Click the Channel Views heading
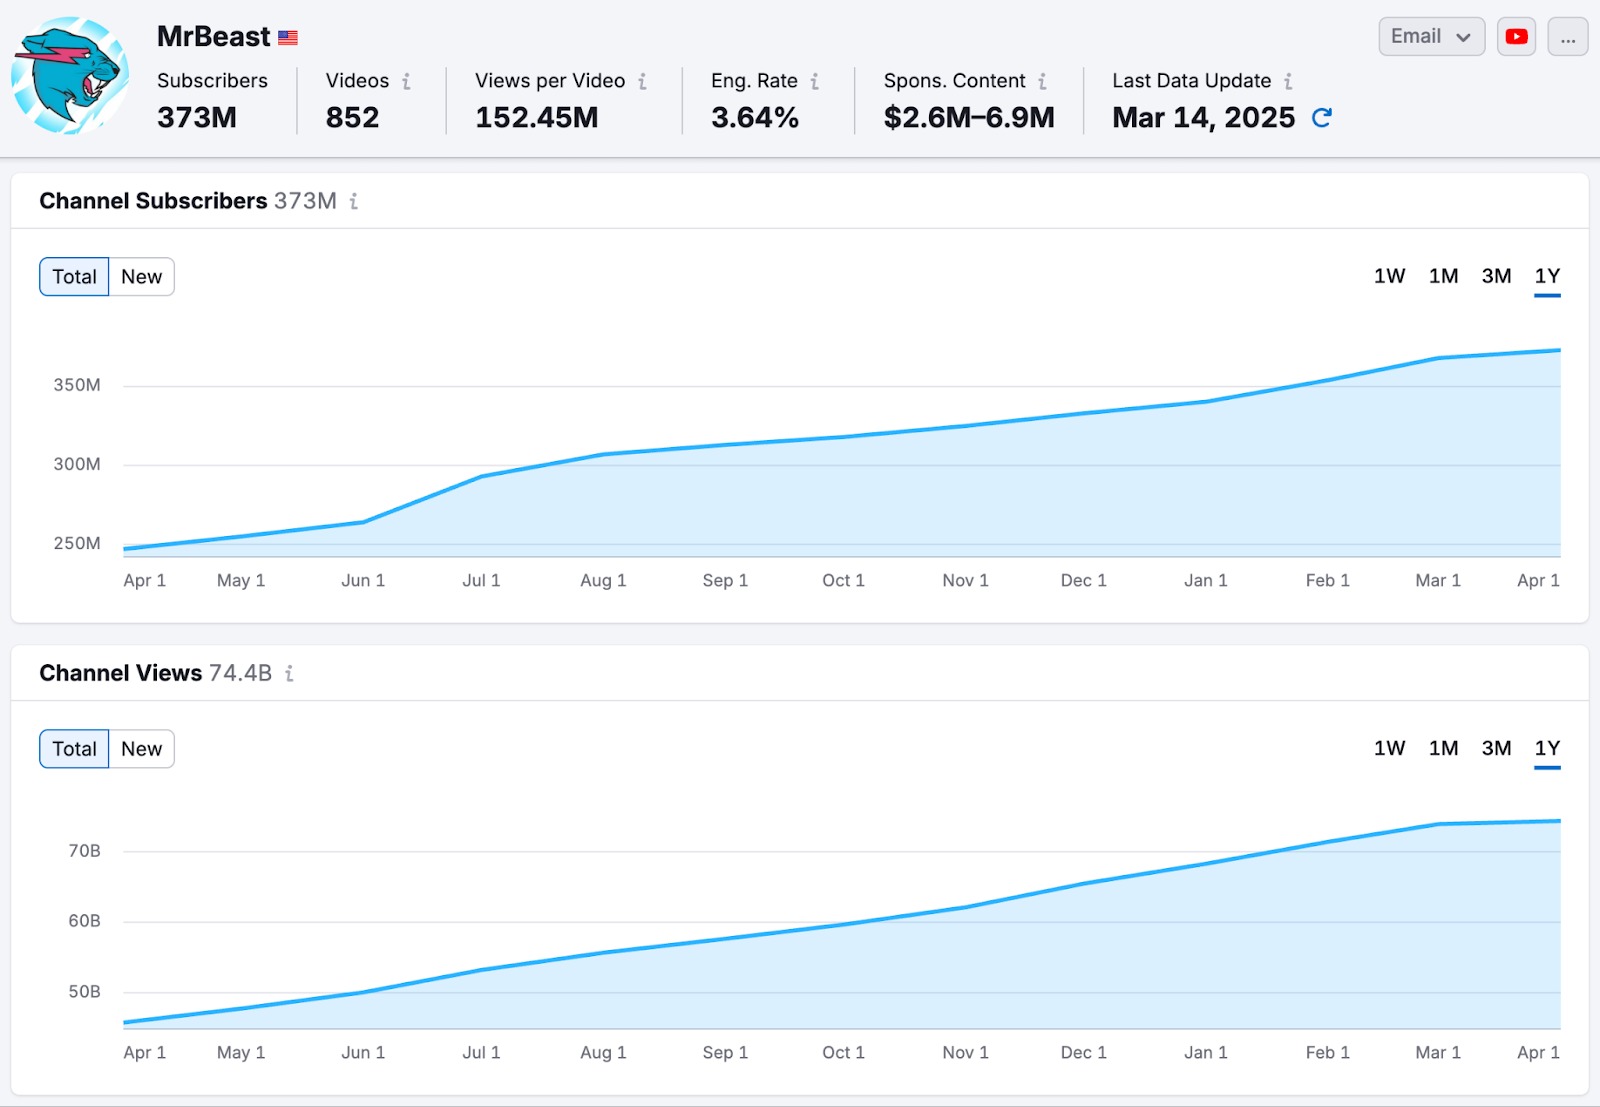Screen dimensions: 1600x1107 pyautogui.click(x=120, y=673)
